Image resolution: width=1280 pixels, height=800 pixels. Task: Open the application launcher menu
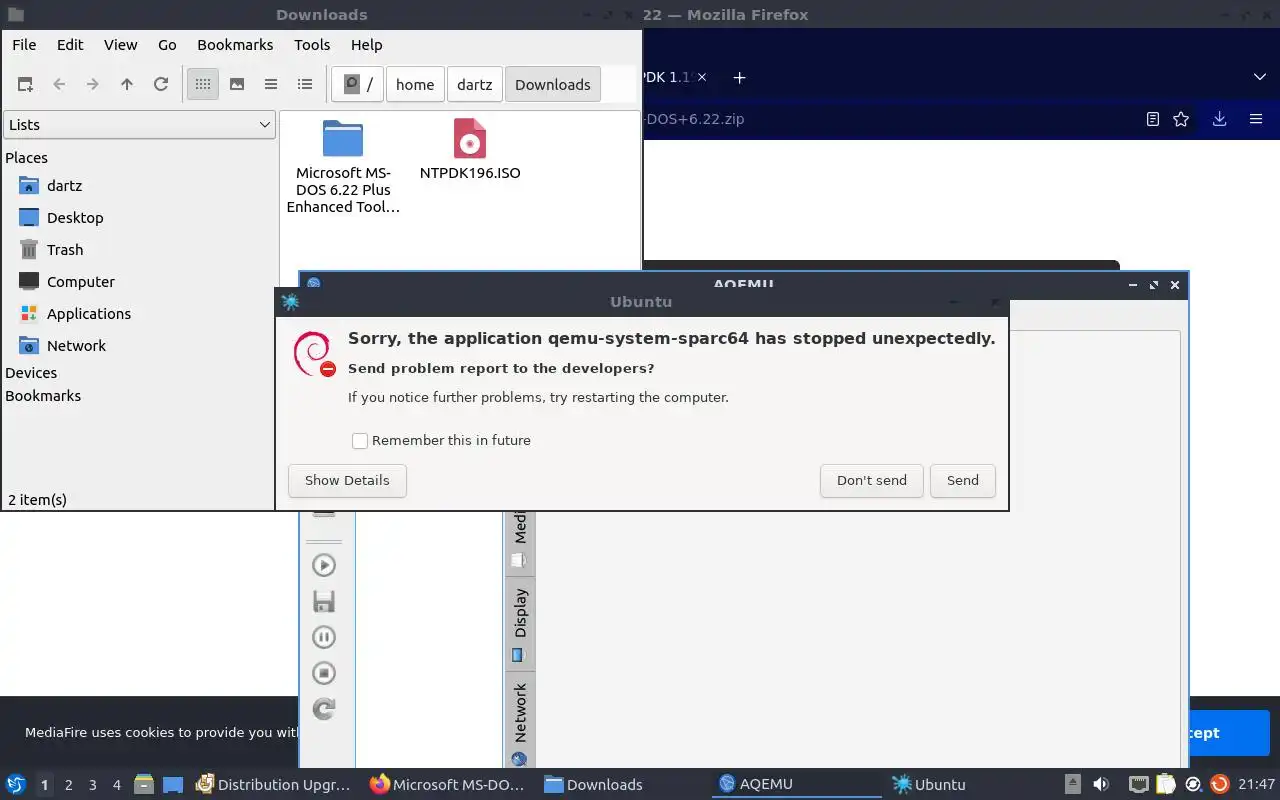[x=16, y=784]
